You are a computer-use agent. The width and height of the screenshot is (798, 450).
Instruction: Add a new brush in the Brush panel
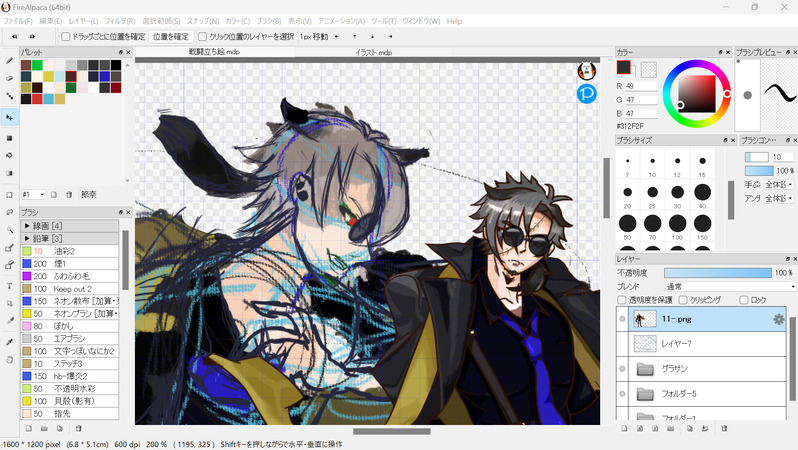click(29, 429)
